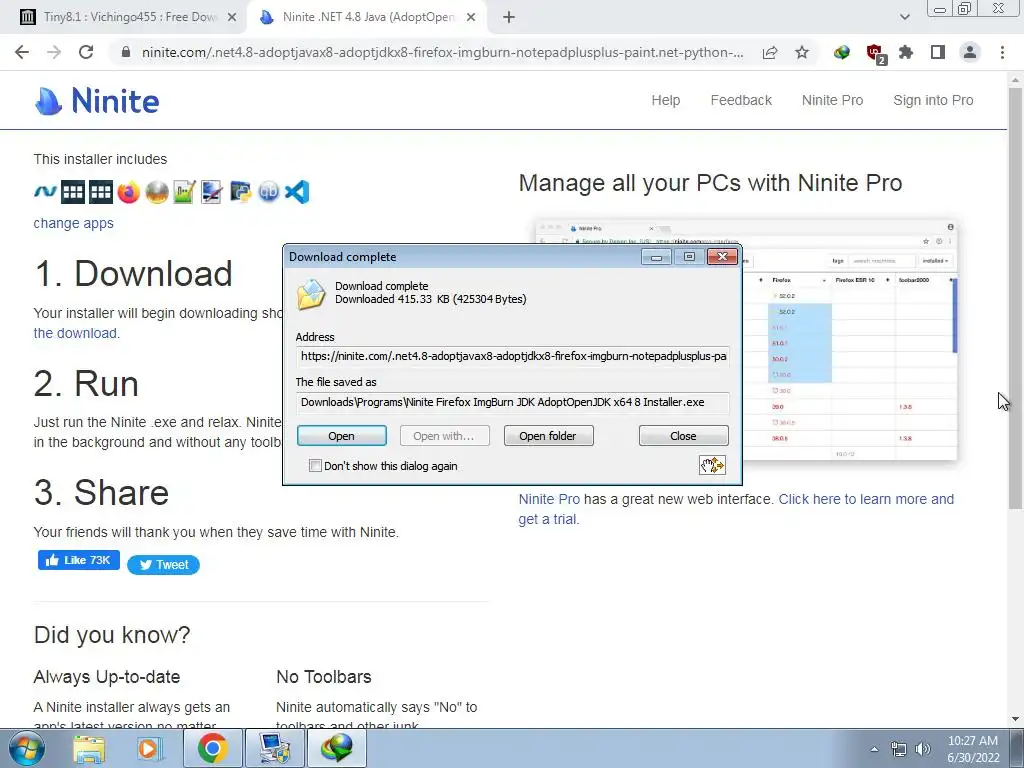Click "Click here to learn more" link
This screenshot has width=1024, height=768.
pyautogui.click(x=866, y=499)
